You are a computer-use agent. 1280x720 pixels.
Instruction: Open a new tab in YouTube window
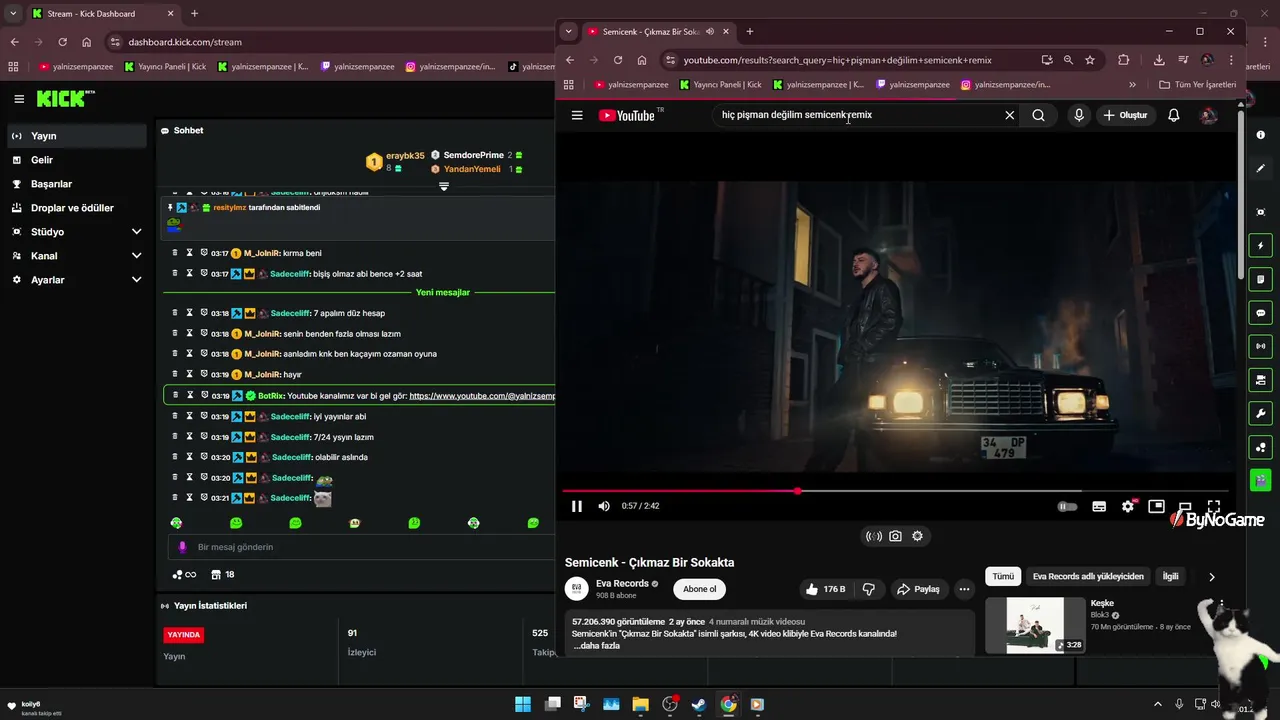(x=750, y=31)
